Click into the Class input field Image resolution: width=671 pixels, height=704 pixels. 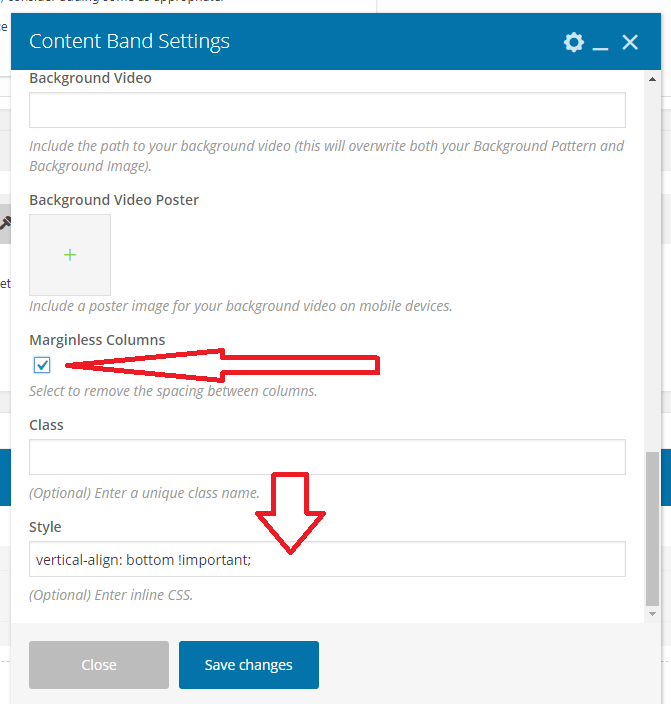point(327,457)
